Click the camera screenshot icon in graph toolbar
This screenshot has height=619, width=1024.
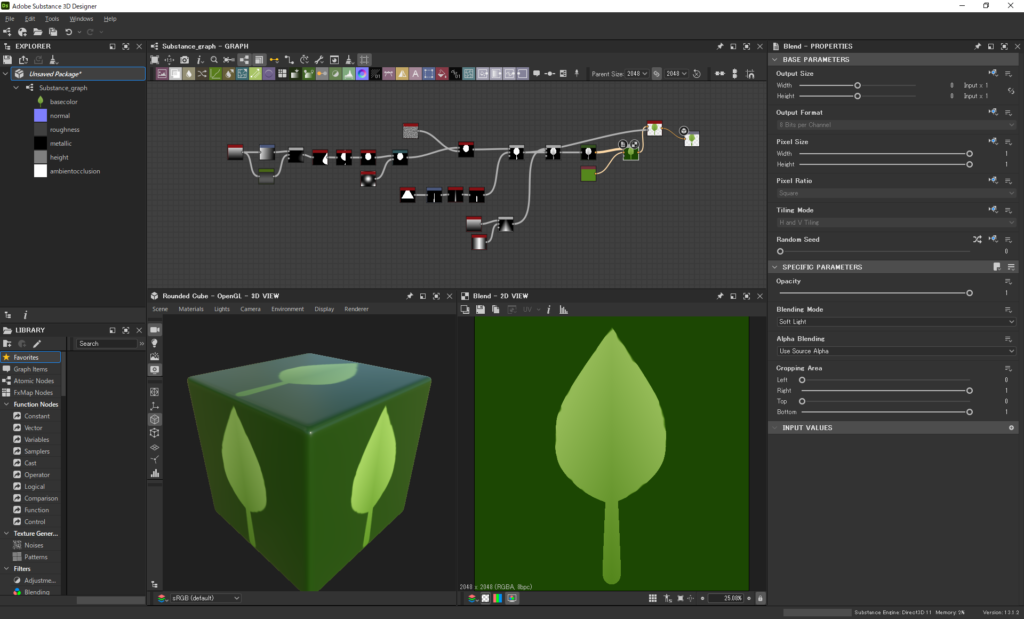coord(184,60)
